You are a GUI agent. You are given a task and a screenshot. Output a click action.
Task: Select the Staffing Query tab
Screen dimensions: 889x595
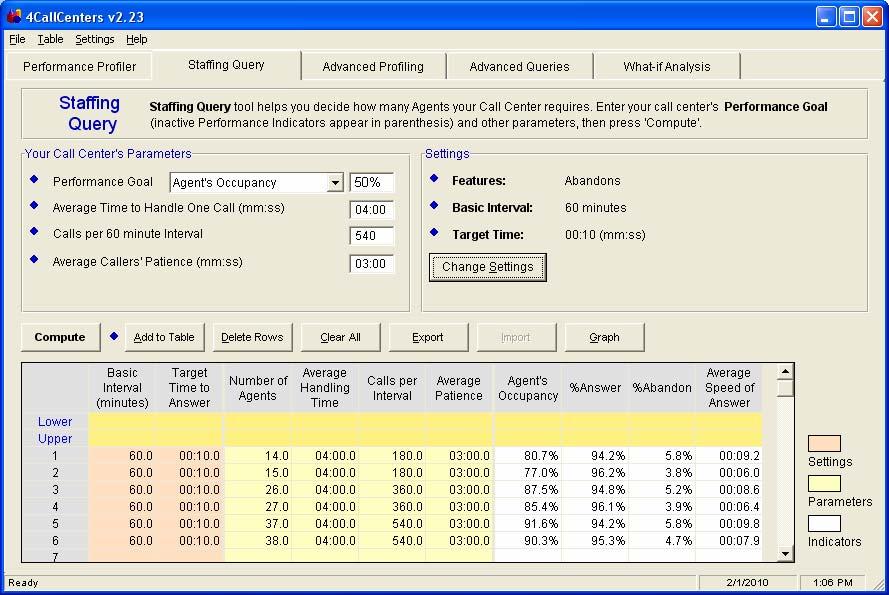[x=226, y=65]
